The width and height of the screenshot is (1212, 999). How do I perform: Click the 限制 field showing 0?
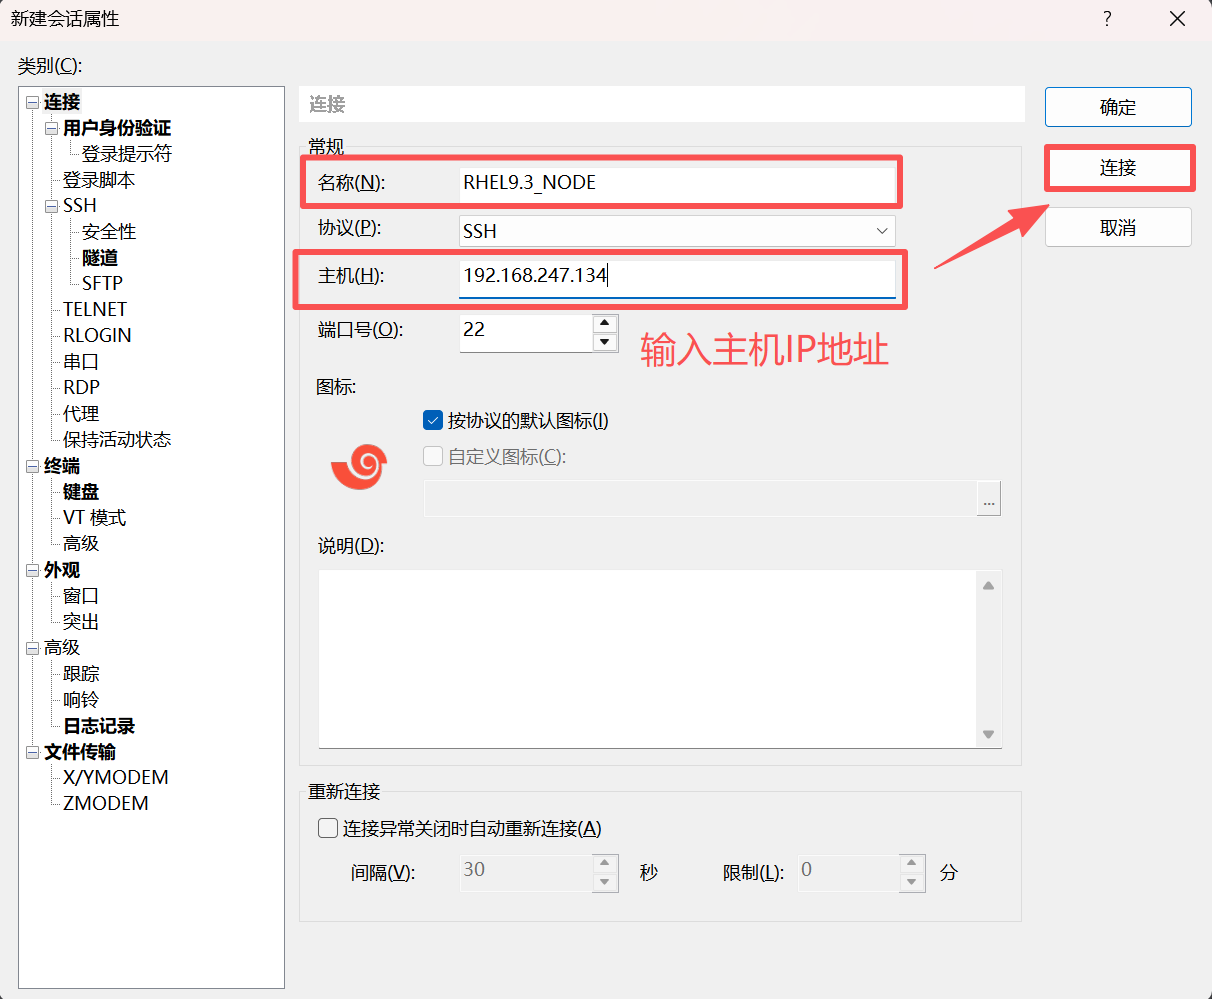pos(849,873)
